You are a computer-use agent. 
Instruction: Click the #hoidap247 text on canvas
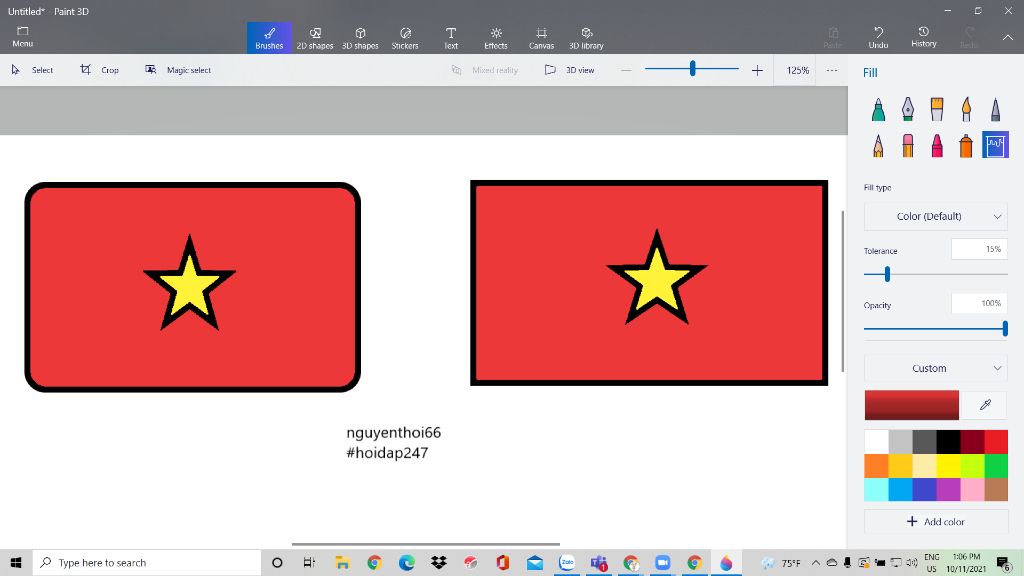387,453
